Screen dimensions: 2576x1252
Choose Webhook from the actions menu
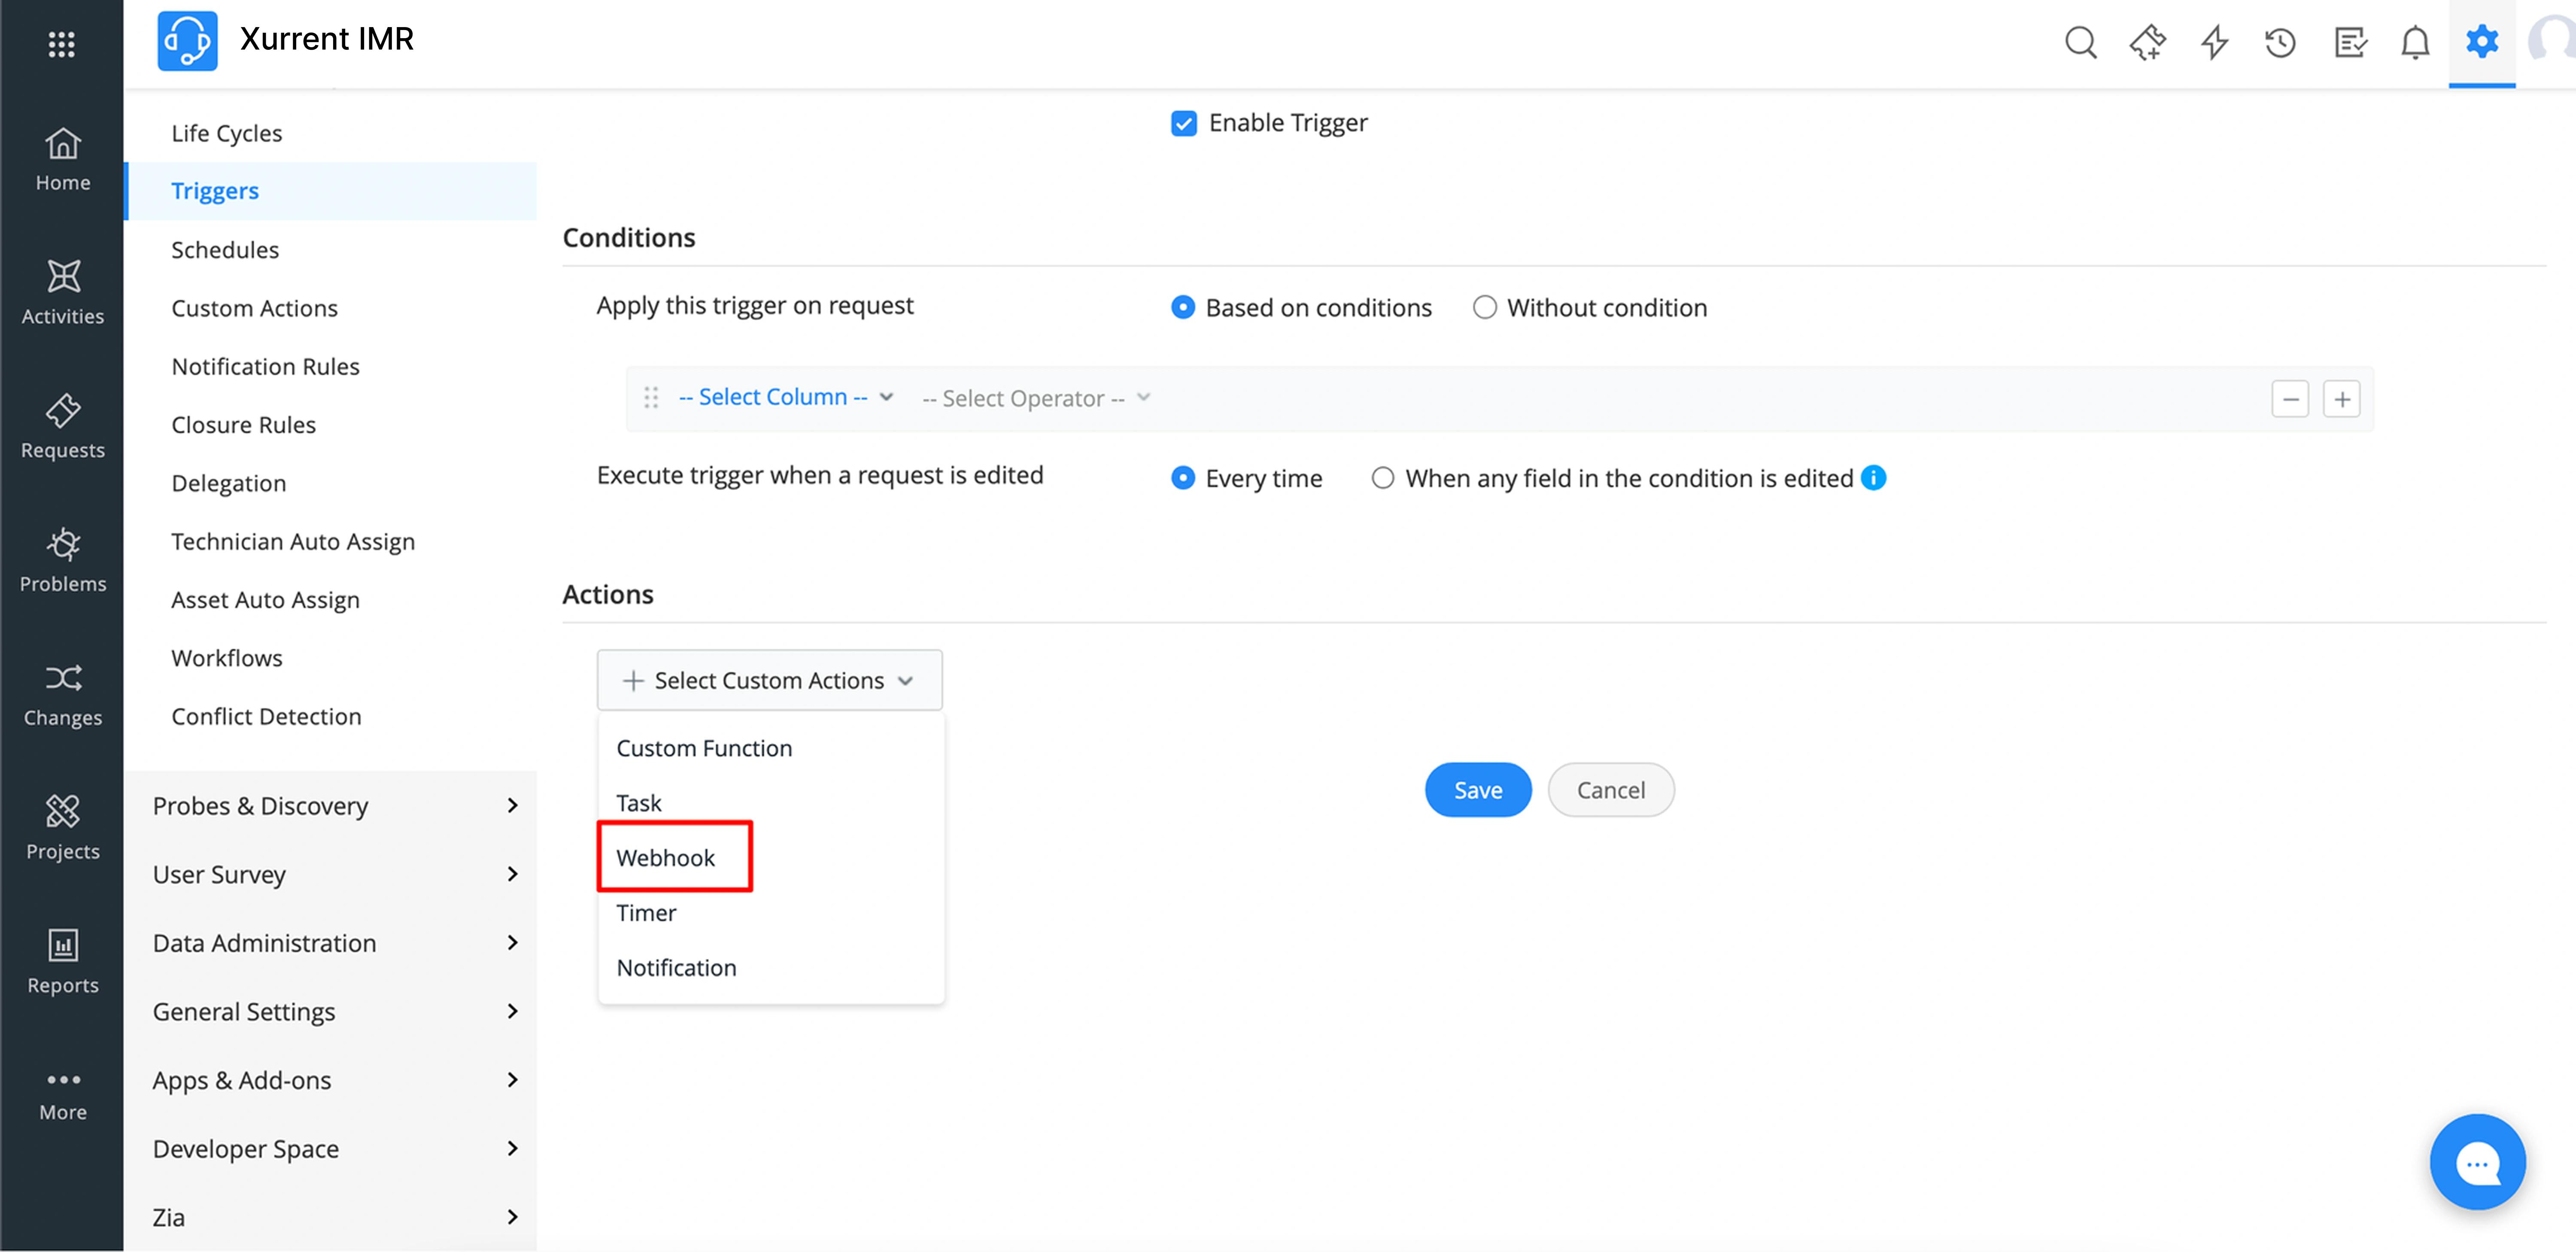666,858
